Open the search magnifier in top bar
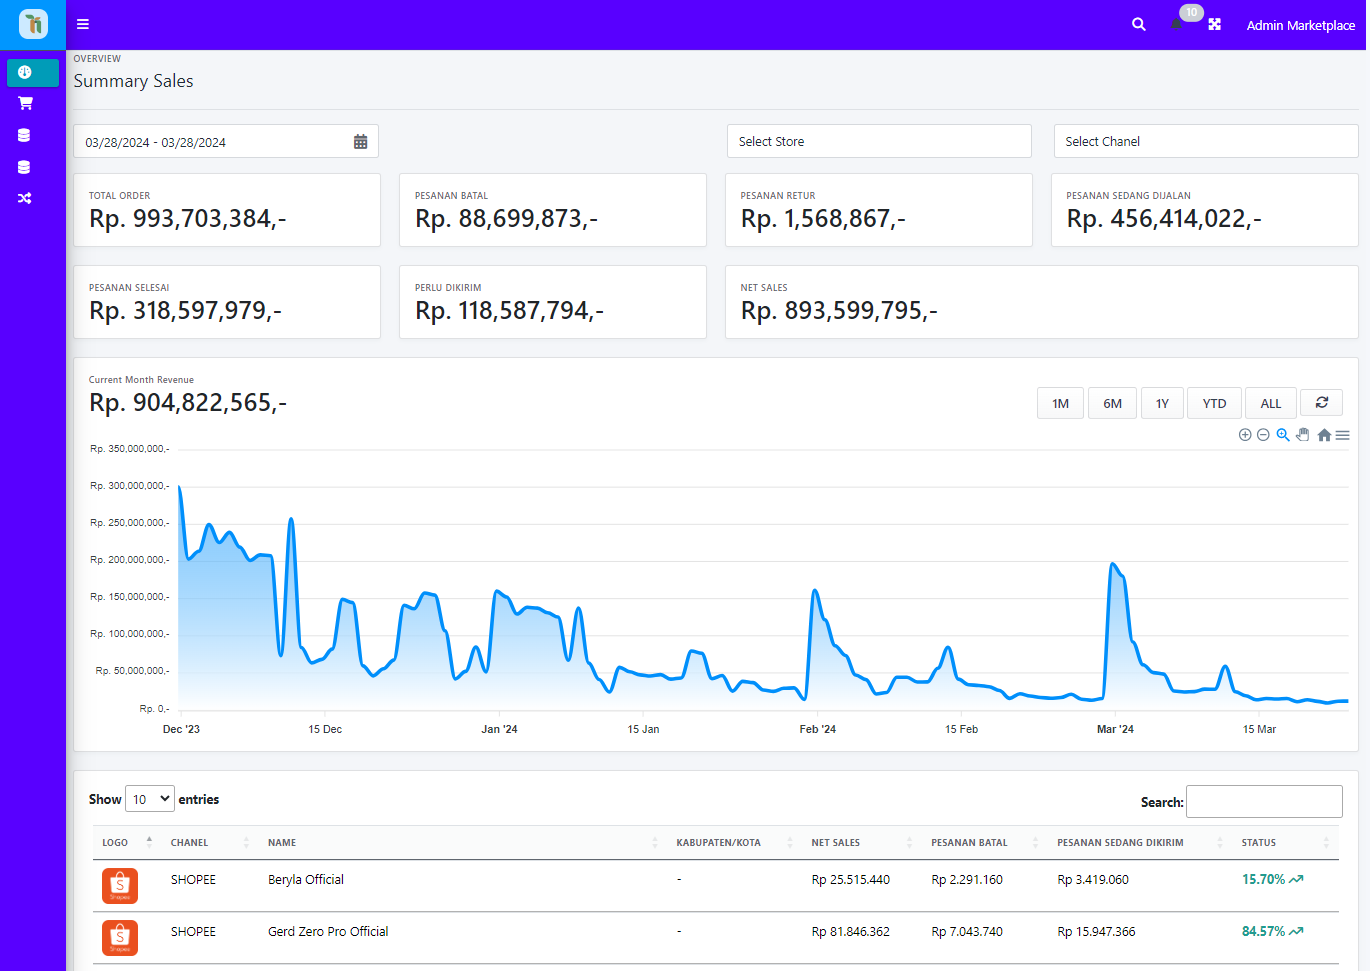The height and width of the screenshot is (971, 1370). click(x=1139, y=24)
